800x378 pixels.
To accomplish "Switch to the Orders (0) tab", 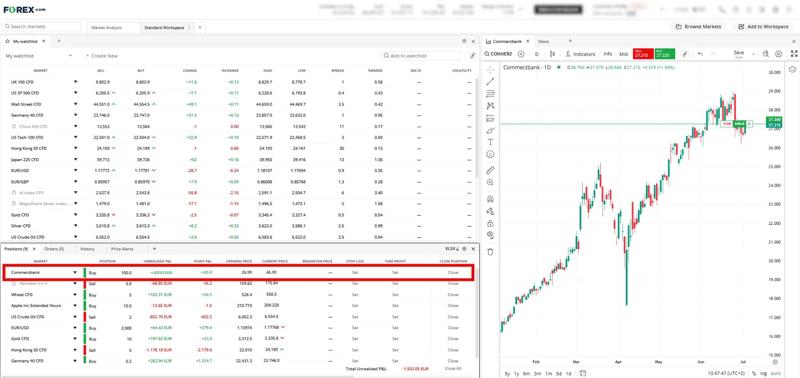I will (54, 248).
